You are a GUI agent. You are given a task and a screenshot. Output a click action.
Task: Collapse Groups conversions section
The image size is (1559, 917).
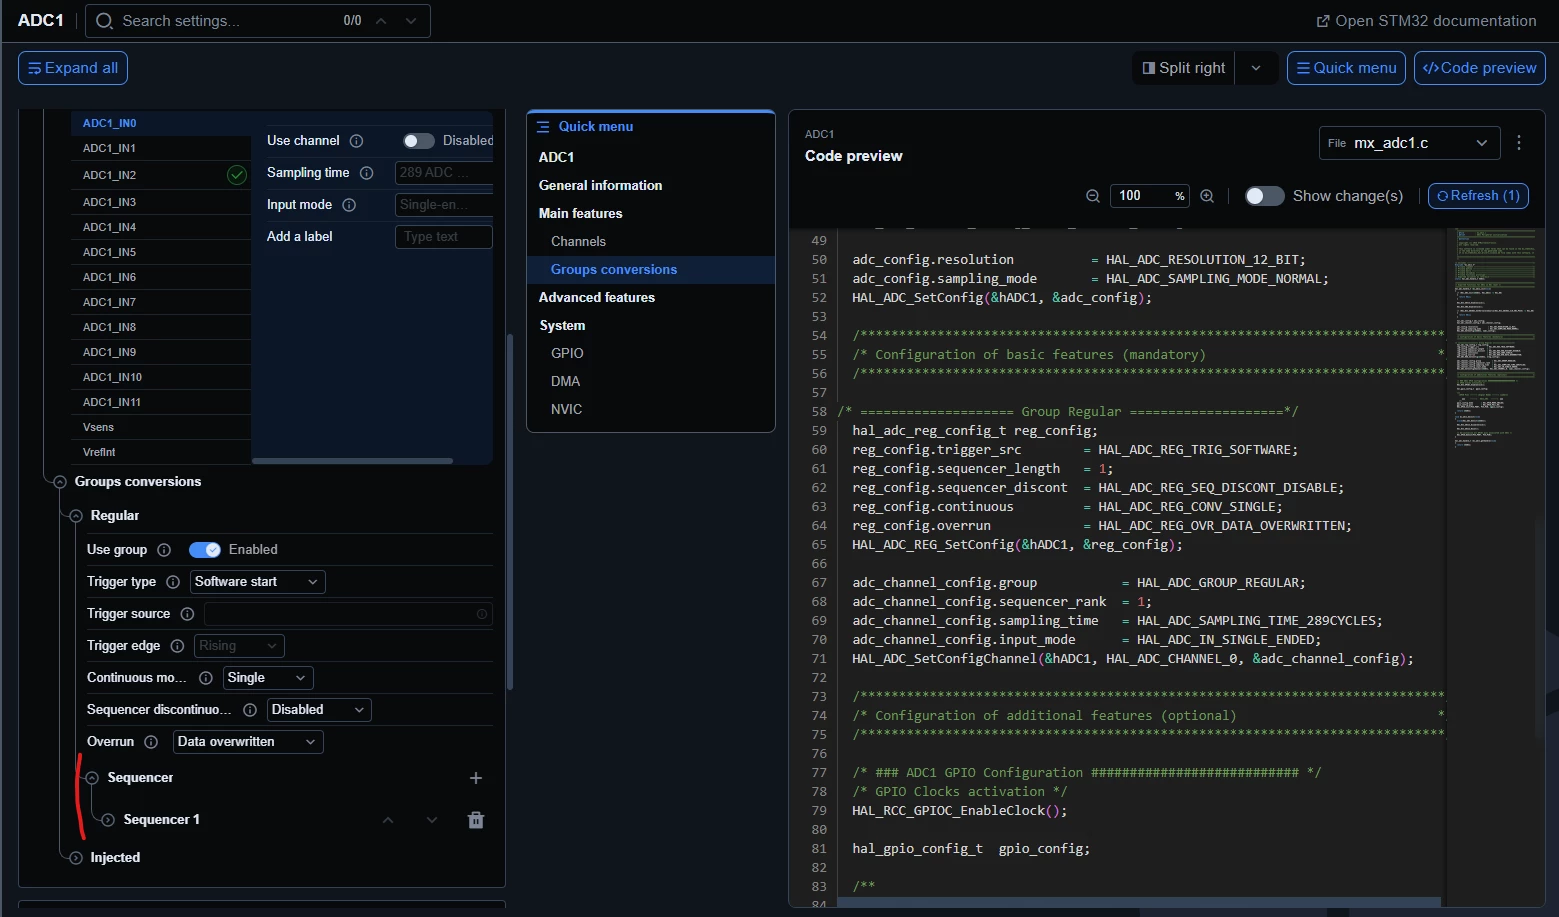click(59, 482)
